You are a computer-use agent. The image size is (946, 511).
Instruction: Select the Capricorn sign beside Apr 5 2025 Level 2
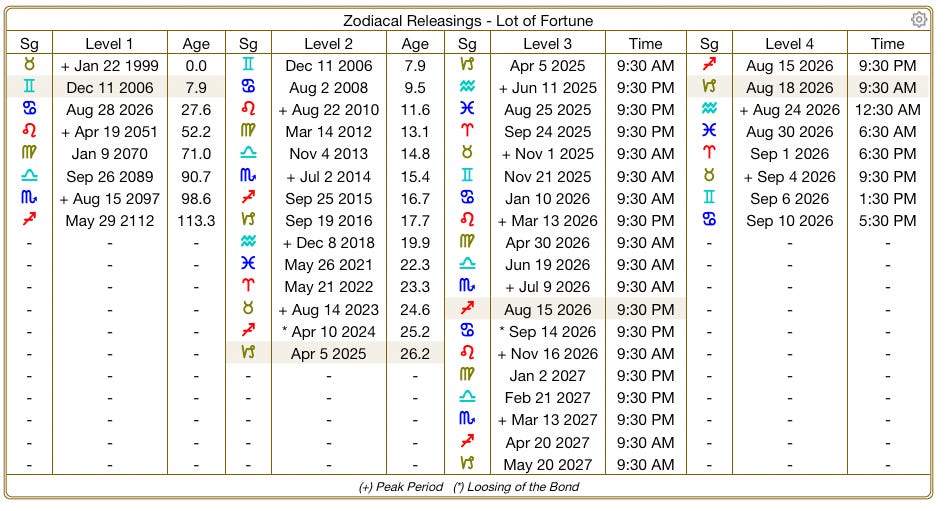[x=248, y=352]
